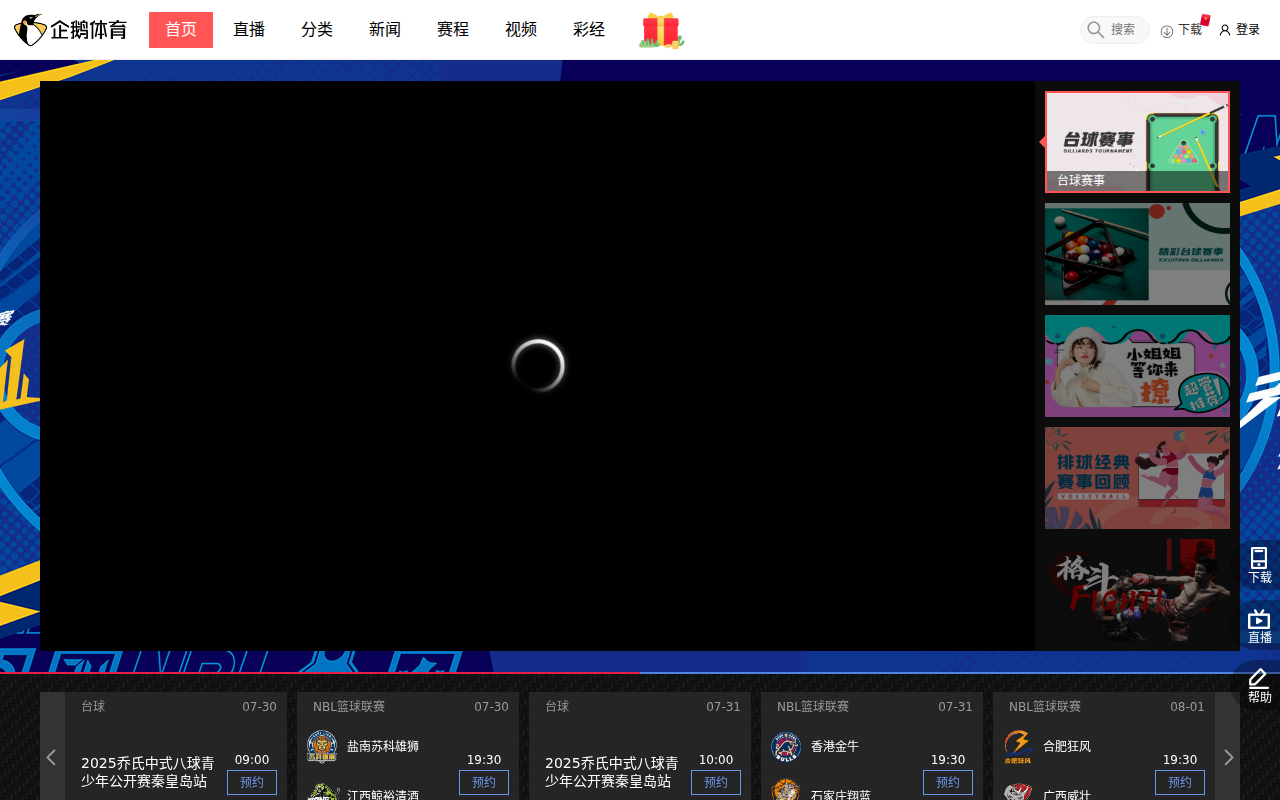Click NBL篮球联赛 label dated 08-01
The width and height of the screenshot is (1280, 800).
coord(1045,707)
